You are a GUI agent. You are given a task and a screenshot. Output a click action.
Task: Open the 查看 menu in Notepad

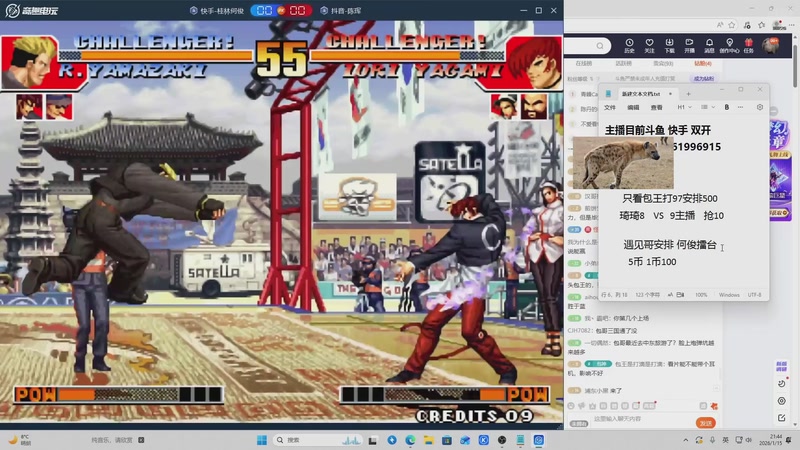point(657,108)
